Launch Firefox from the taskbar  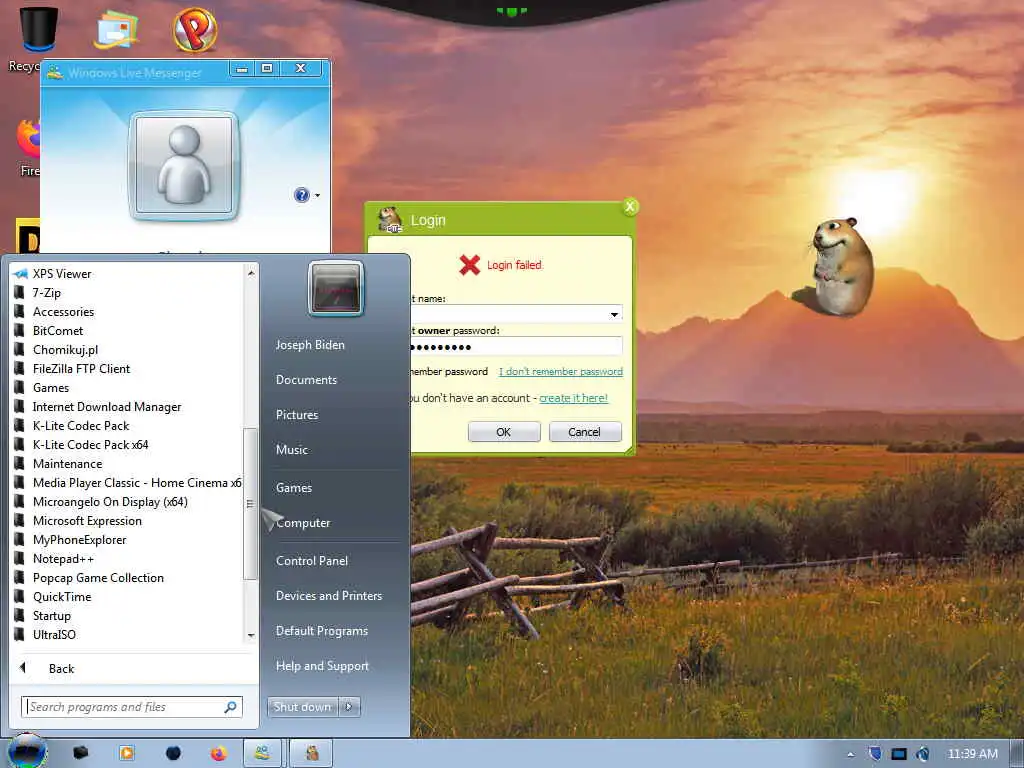coord(219,753)
